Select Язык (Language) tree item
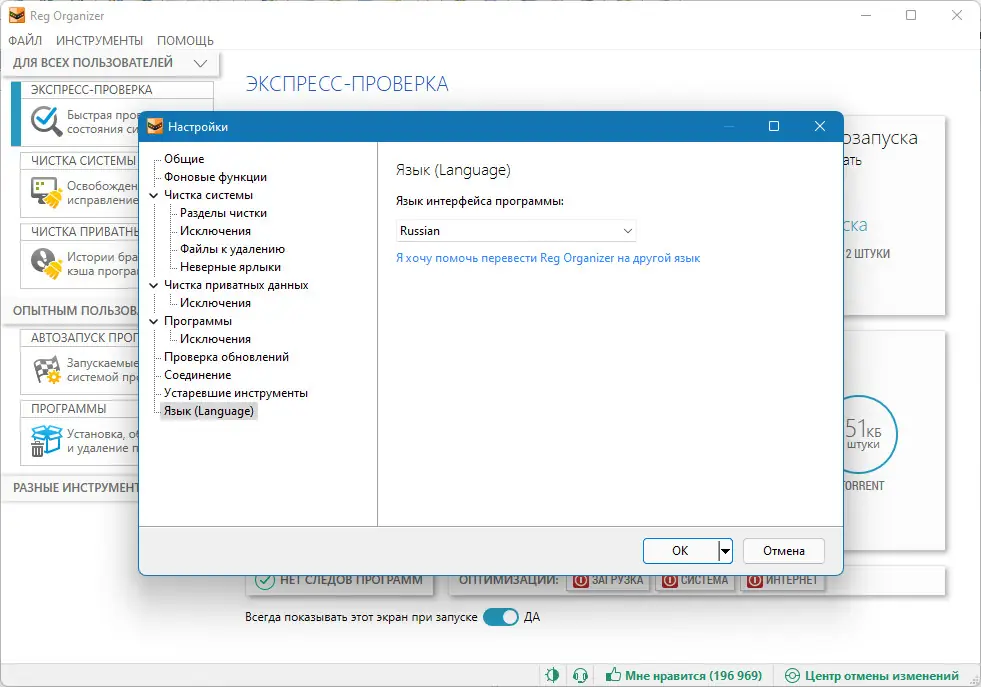Screen dimensions: 981x687 [x=208, y=411]
